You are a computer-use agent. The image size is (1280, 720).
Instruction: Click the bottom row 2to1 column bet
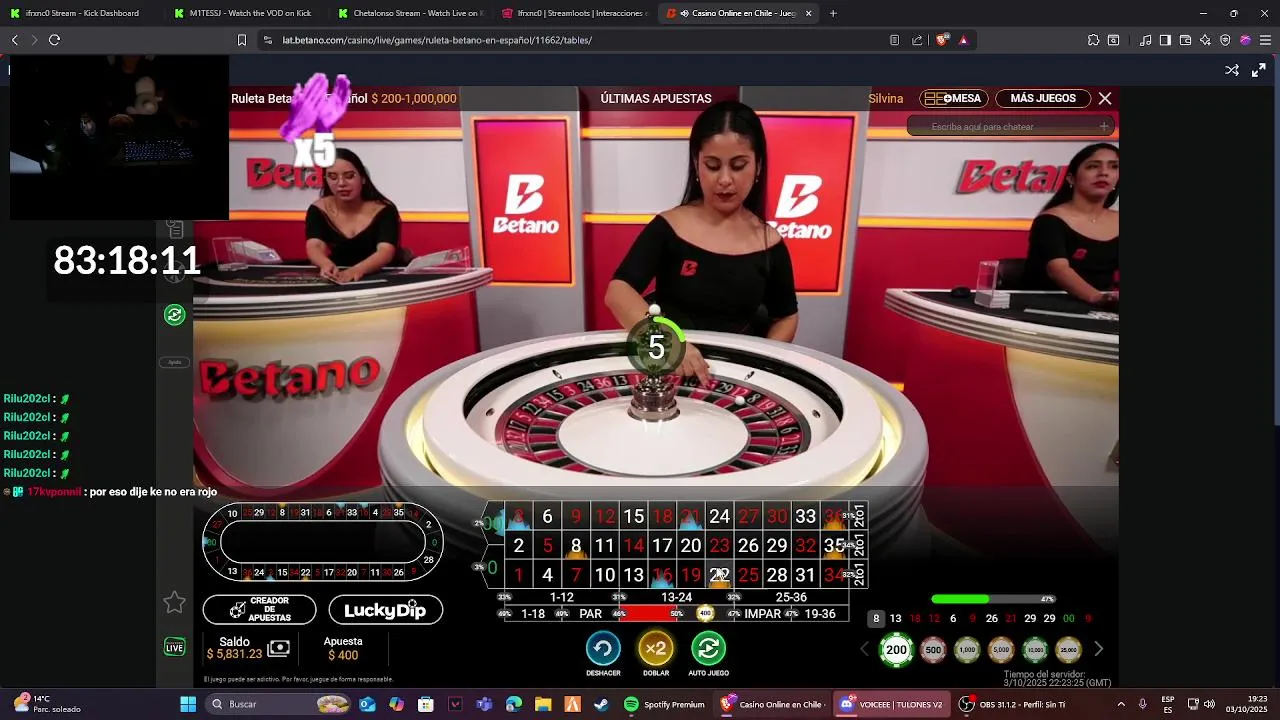click(858, 574)
